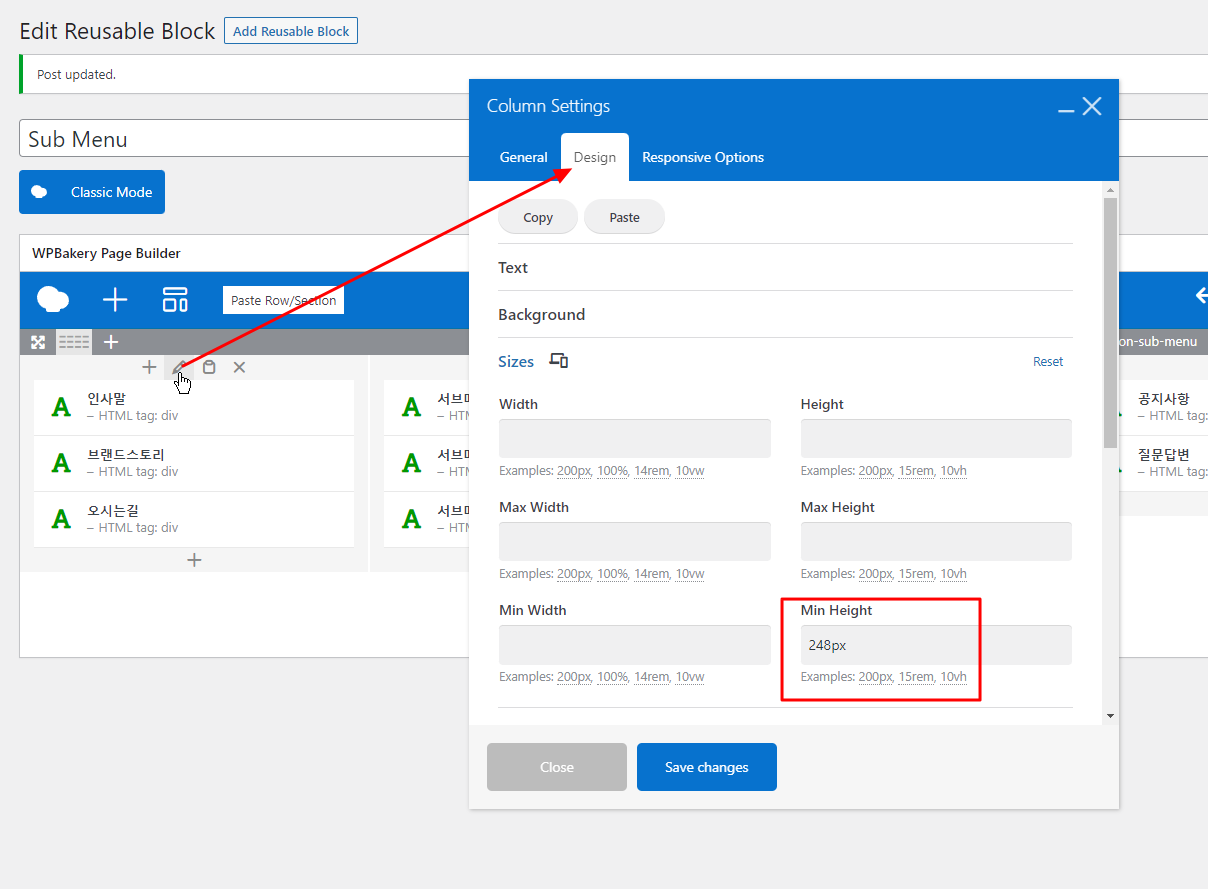Screen dimensions: 1208x889
Task: Select the 공지사항 element
Action: tap(1163, 407)
